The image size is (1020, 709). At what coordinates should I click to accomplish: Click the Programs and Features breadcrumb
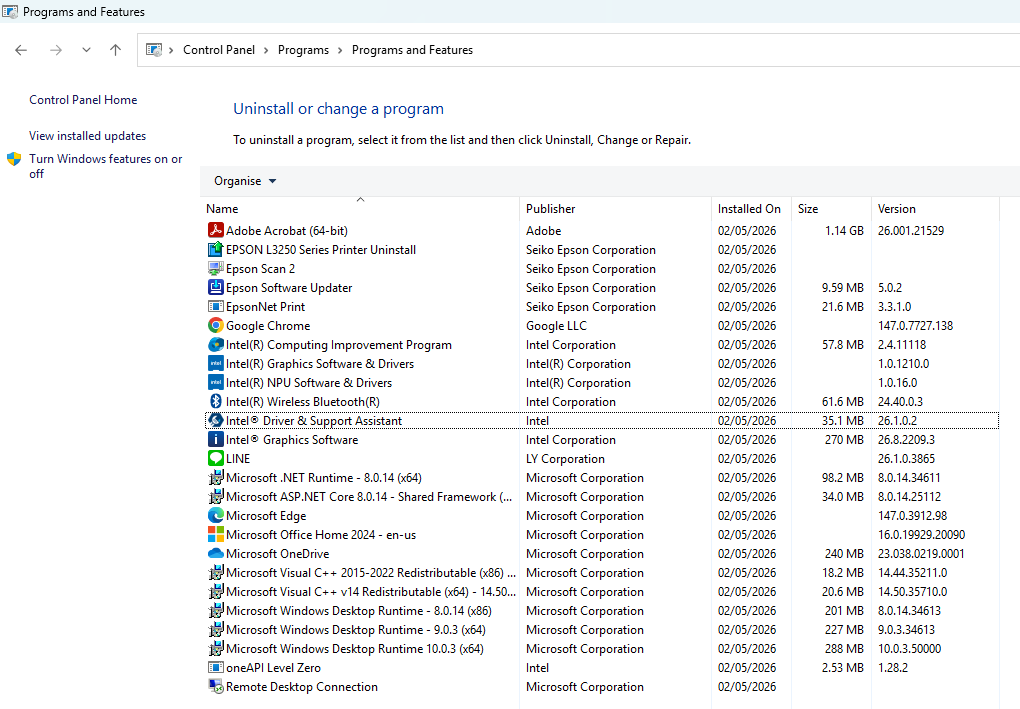(412, 50)
